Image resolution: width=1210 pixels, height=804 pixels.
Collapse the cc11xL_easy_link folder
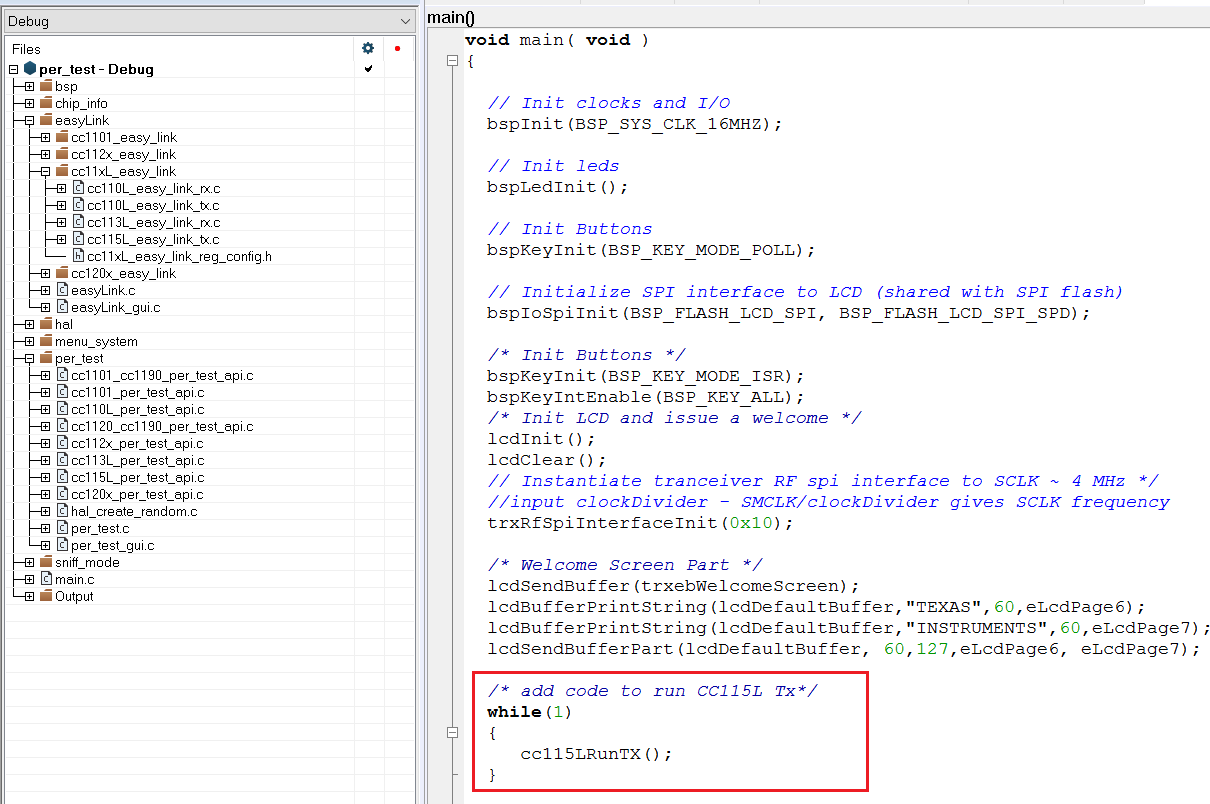click(x=46, y=171)
